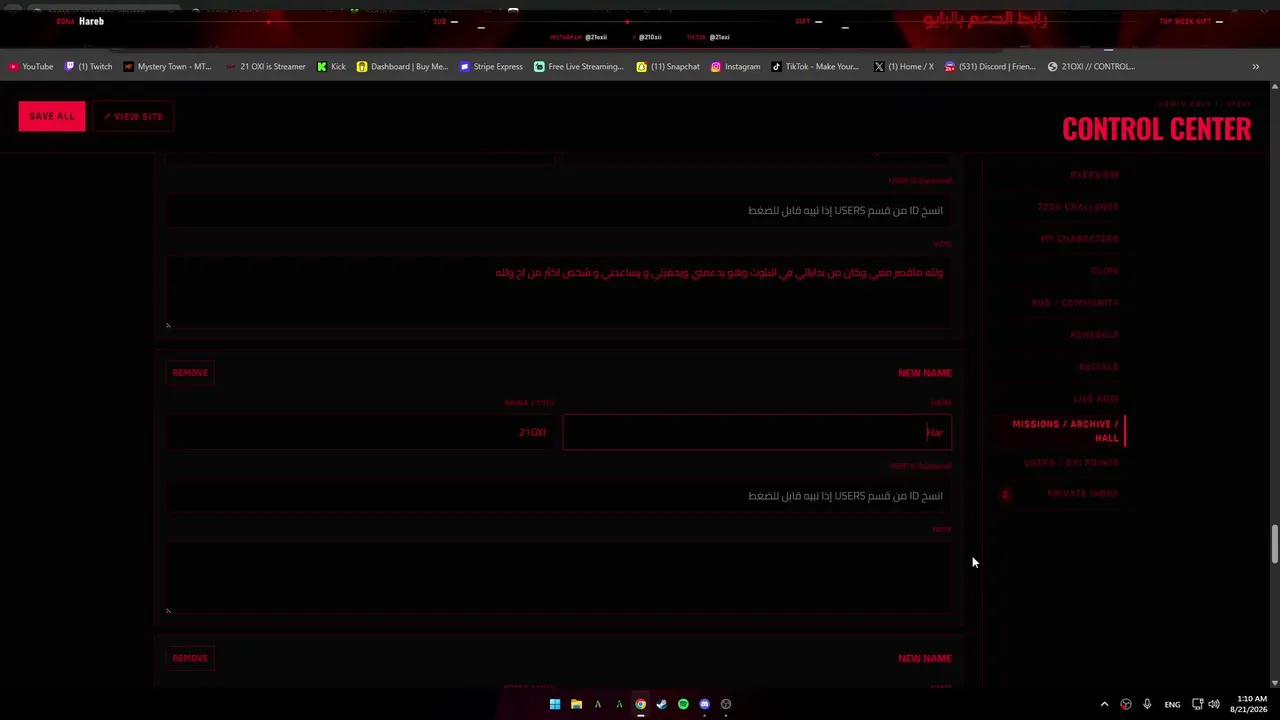1280x720 pixels.
Task: Click the top note textarea with Arabic text
Action: [x=559, y=292]
